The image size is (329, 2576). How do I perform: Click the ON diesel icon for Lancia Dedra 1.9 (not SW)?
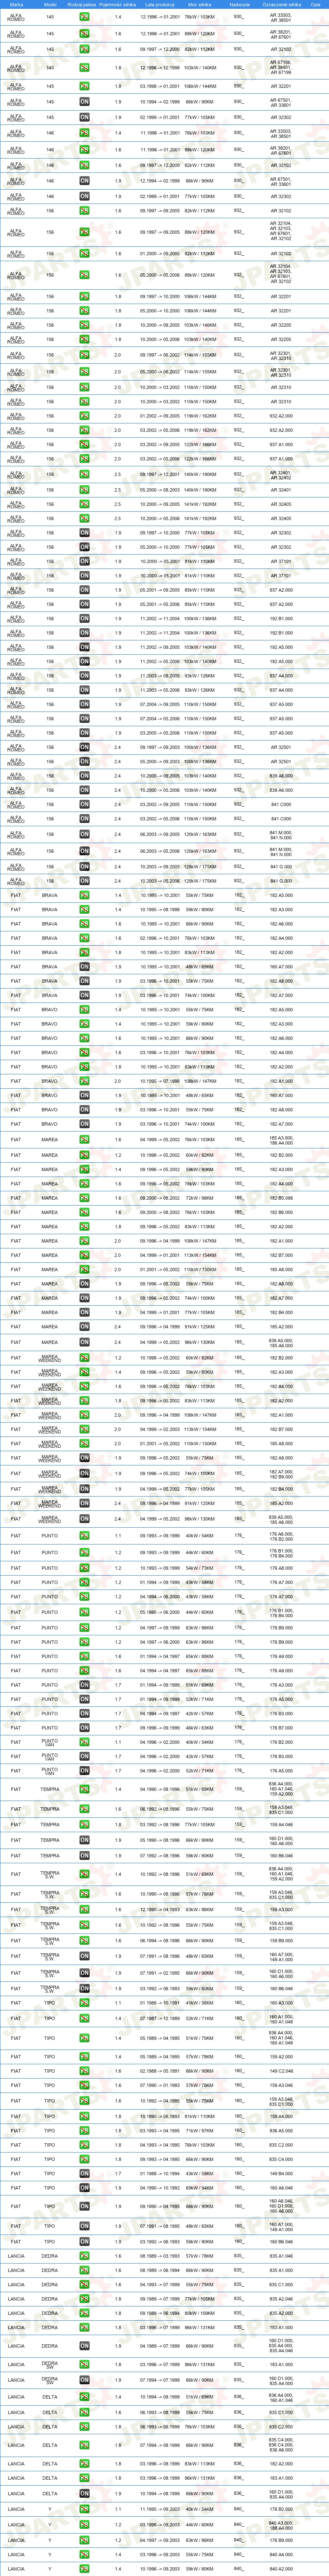click(84, 2345)
